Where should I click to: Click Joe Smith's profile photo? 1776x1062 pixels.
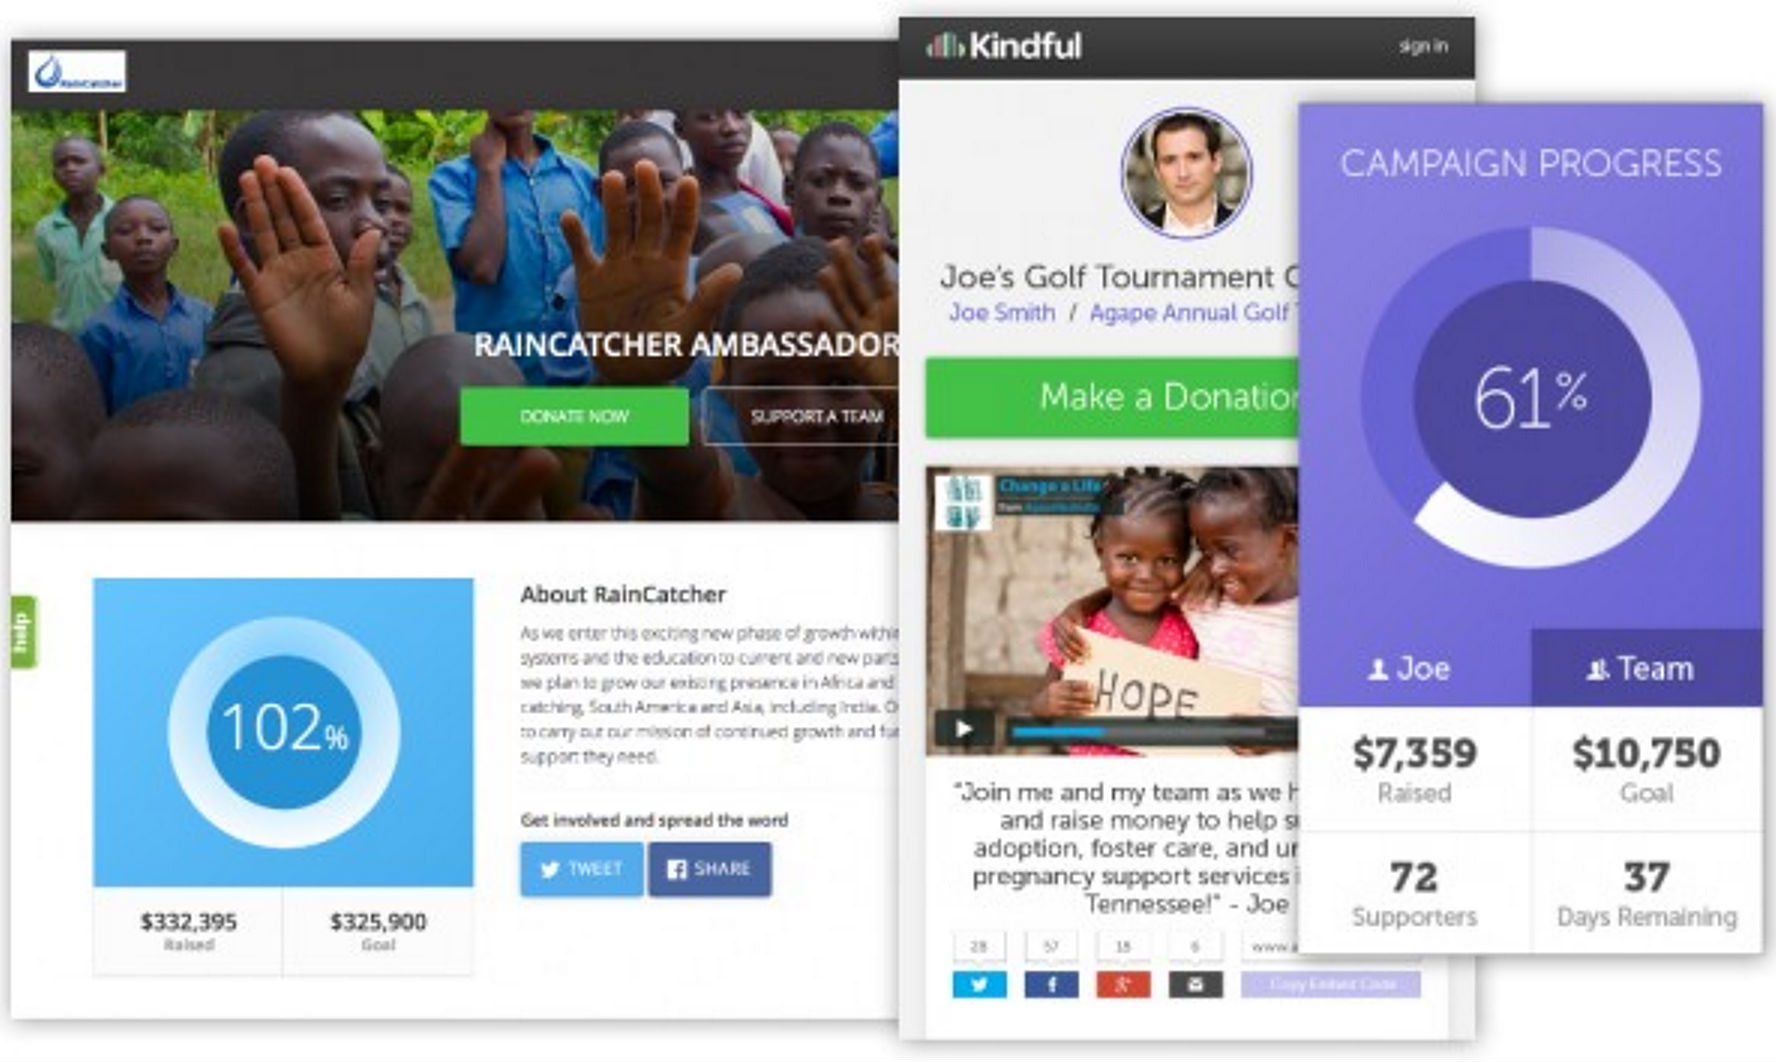pyautogui.click(x=1187, y=173)
